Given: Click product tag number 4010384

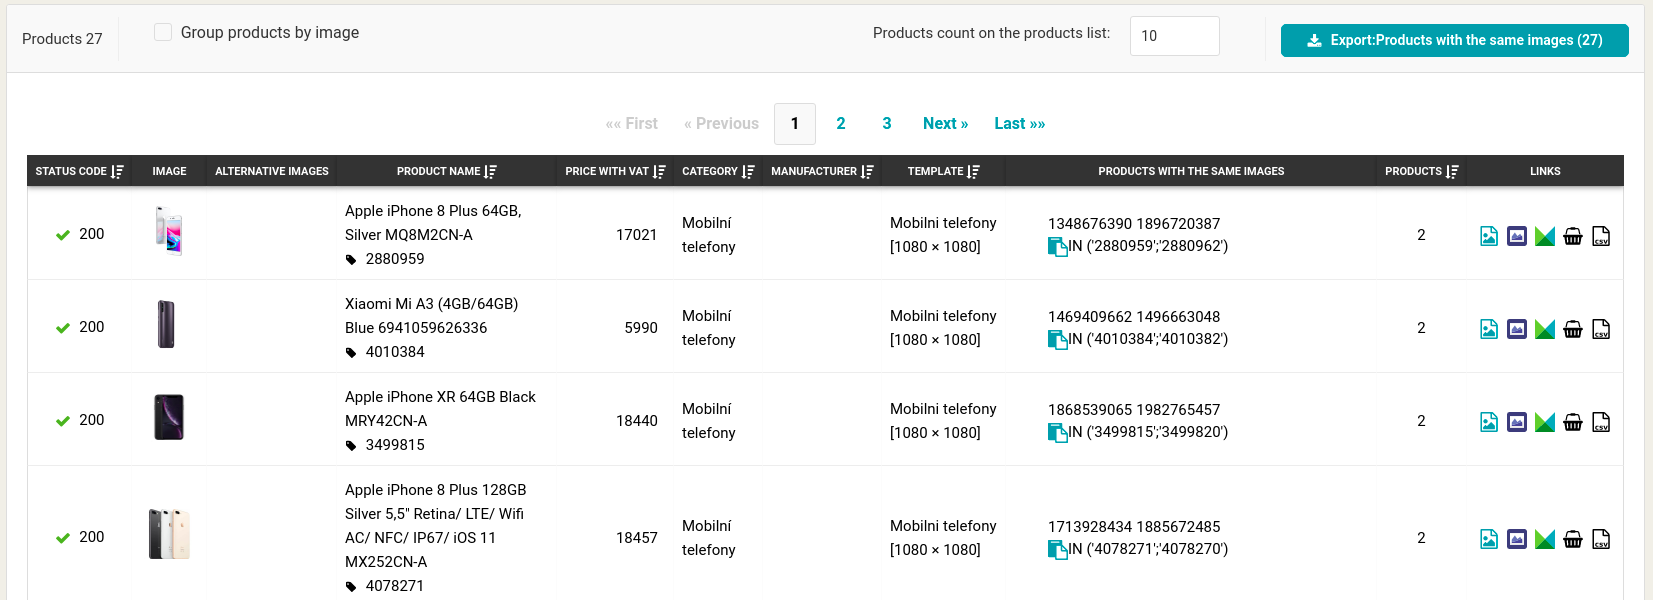Looking at the screenshot, I should pyautogui.click(x=395, y=352).
